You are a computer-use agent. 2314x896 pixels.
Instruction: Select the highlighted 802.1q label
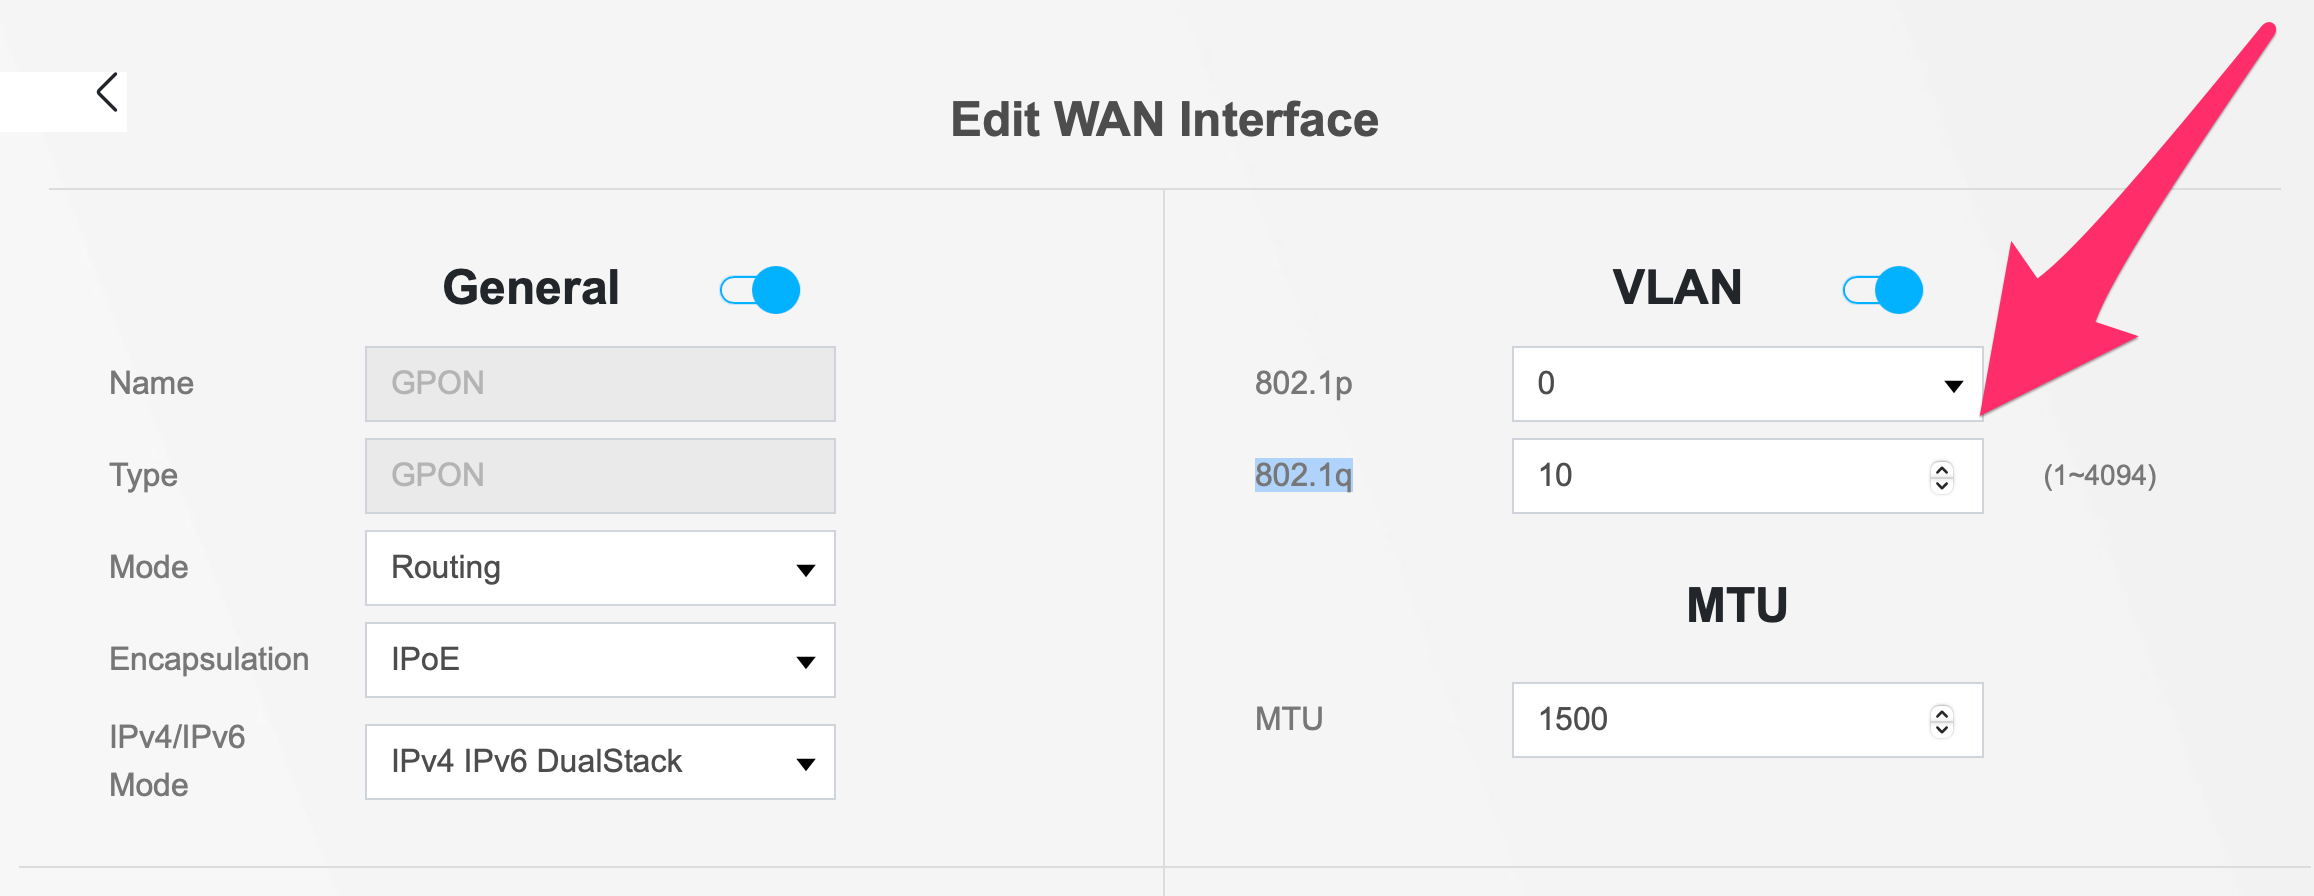tap(1305, 476)
